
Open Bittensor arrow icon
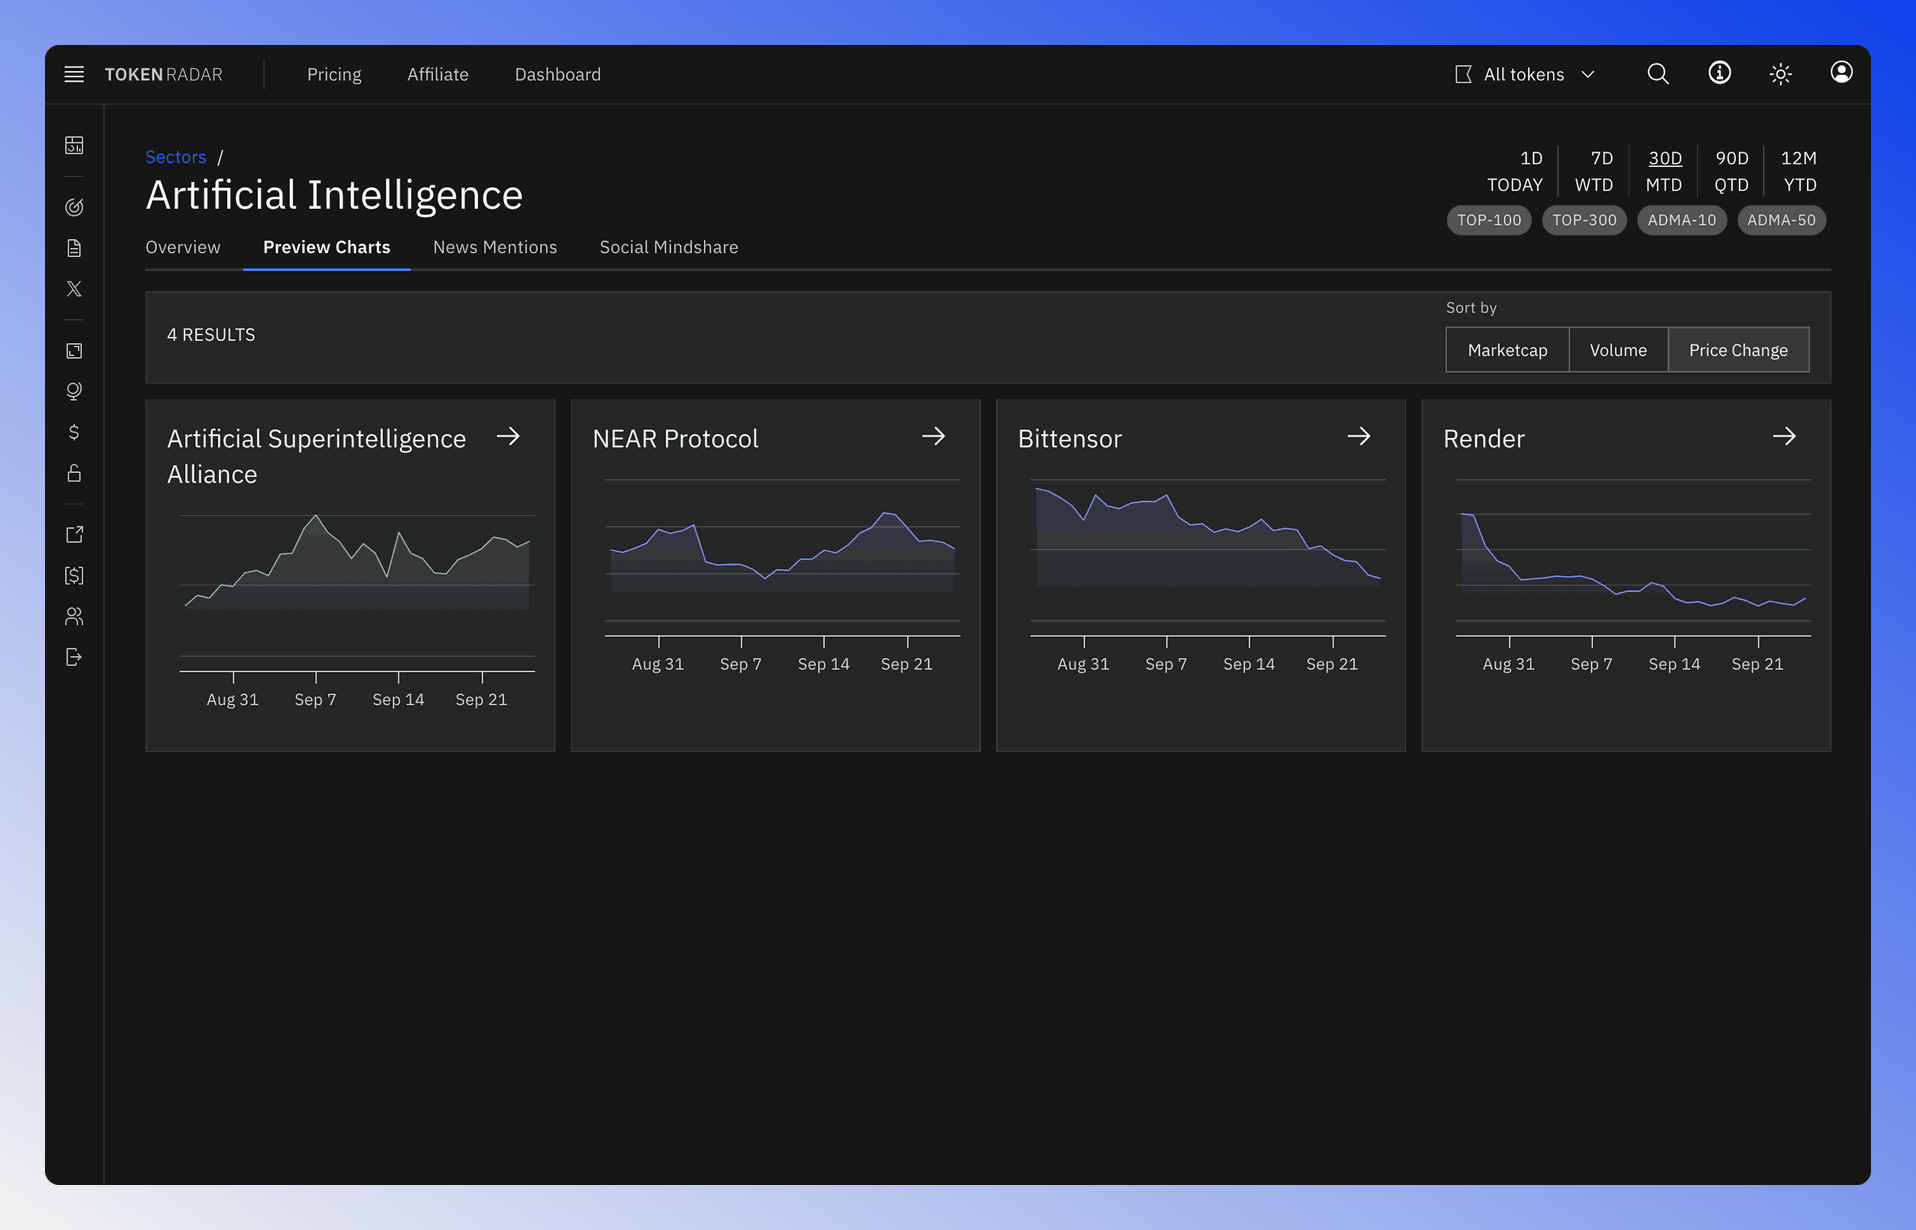coord(1358,436)
